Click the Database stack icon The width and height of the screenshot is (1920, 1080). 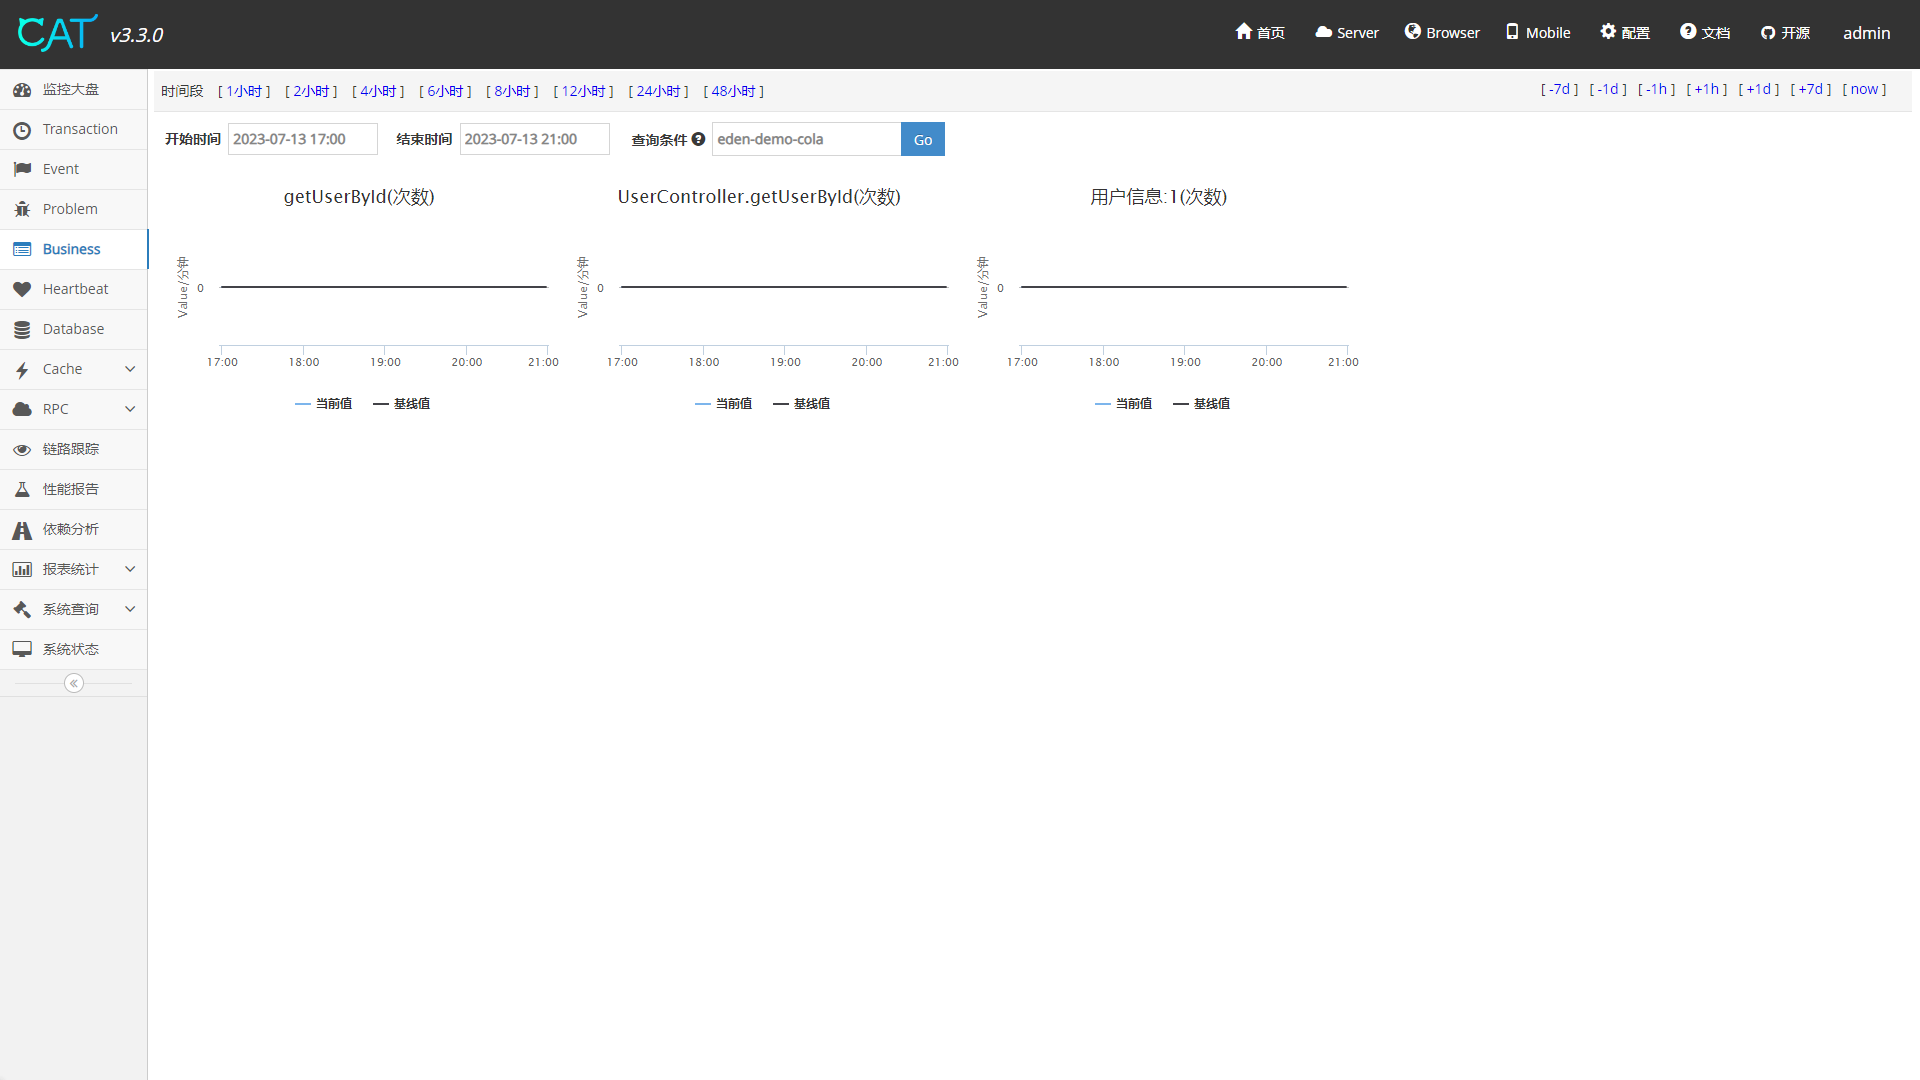pyautogui.click(x=22, y=329)
